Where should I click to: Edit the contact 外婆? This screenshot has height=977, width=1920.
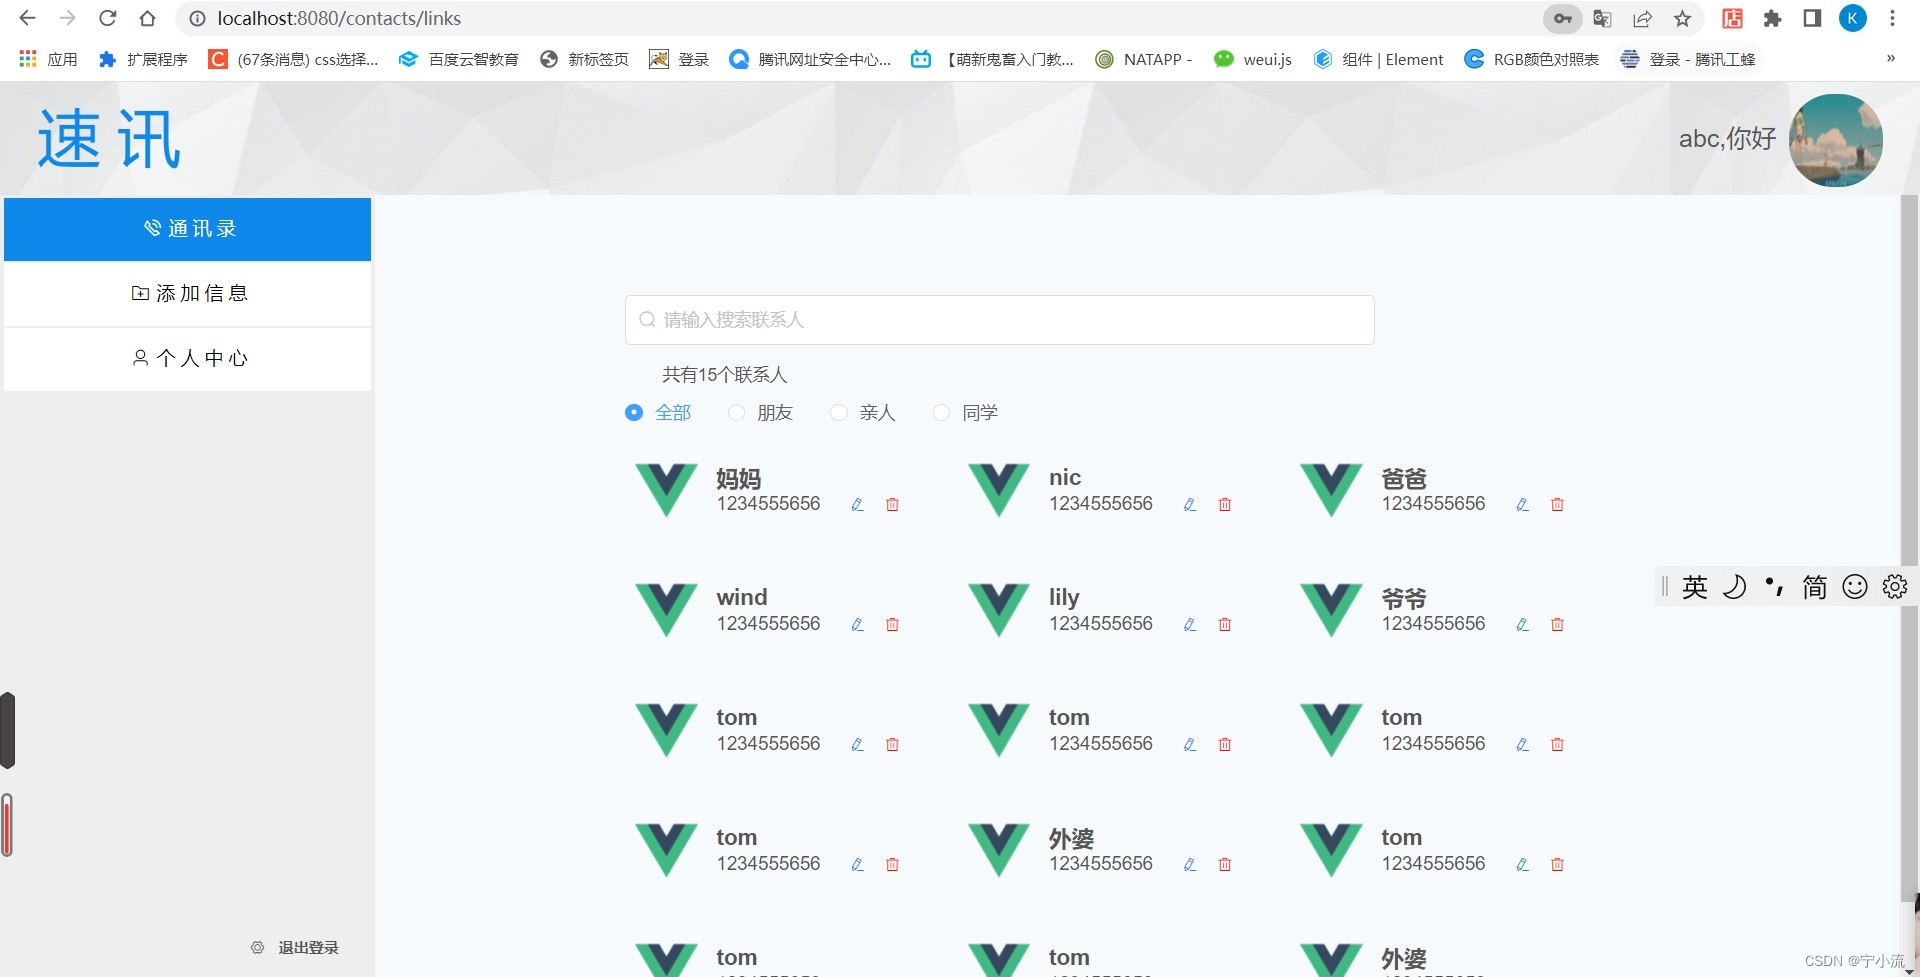tap(1189, 864)
